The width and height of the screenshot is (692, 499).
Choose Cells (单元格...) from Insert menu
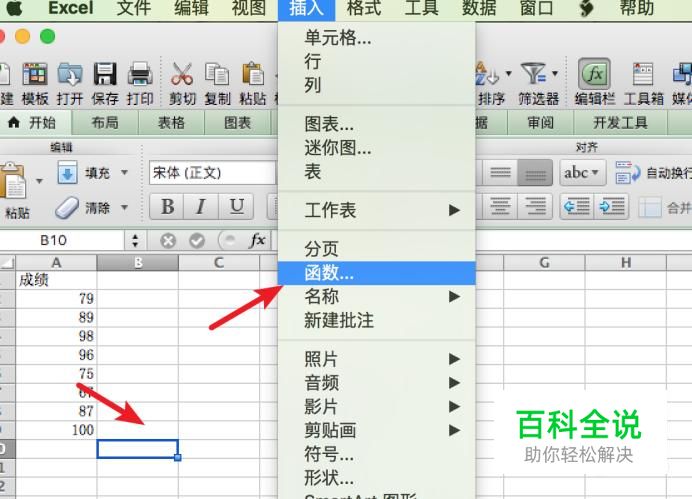coord(376,38)
